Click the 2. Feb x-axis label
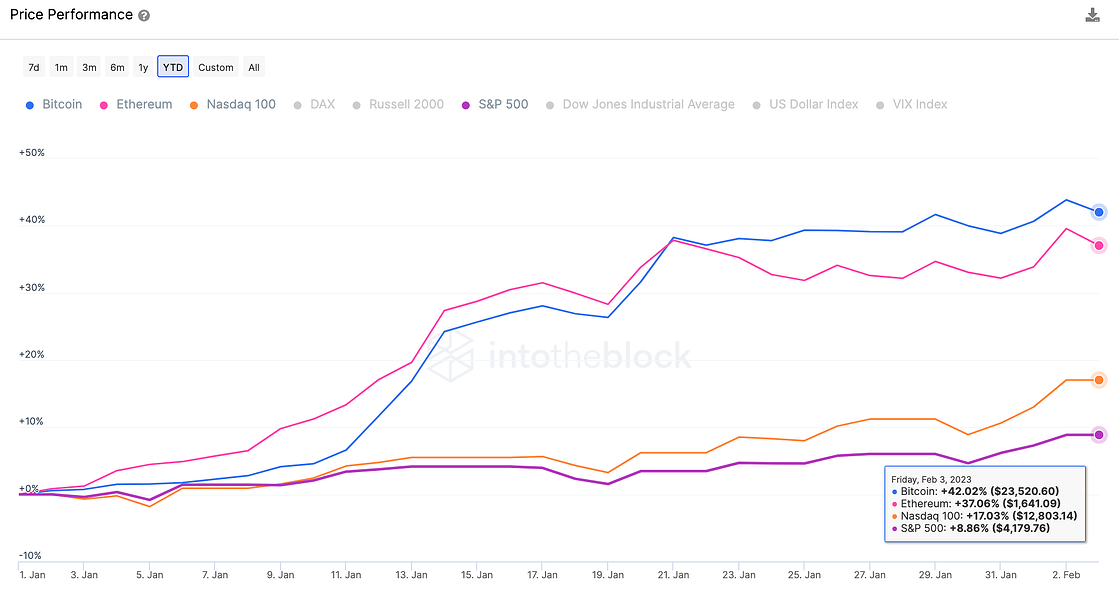The width and height of the screenshot is (1119, 590). click(1066, 574)
